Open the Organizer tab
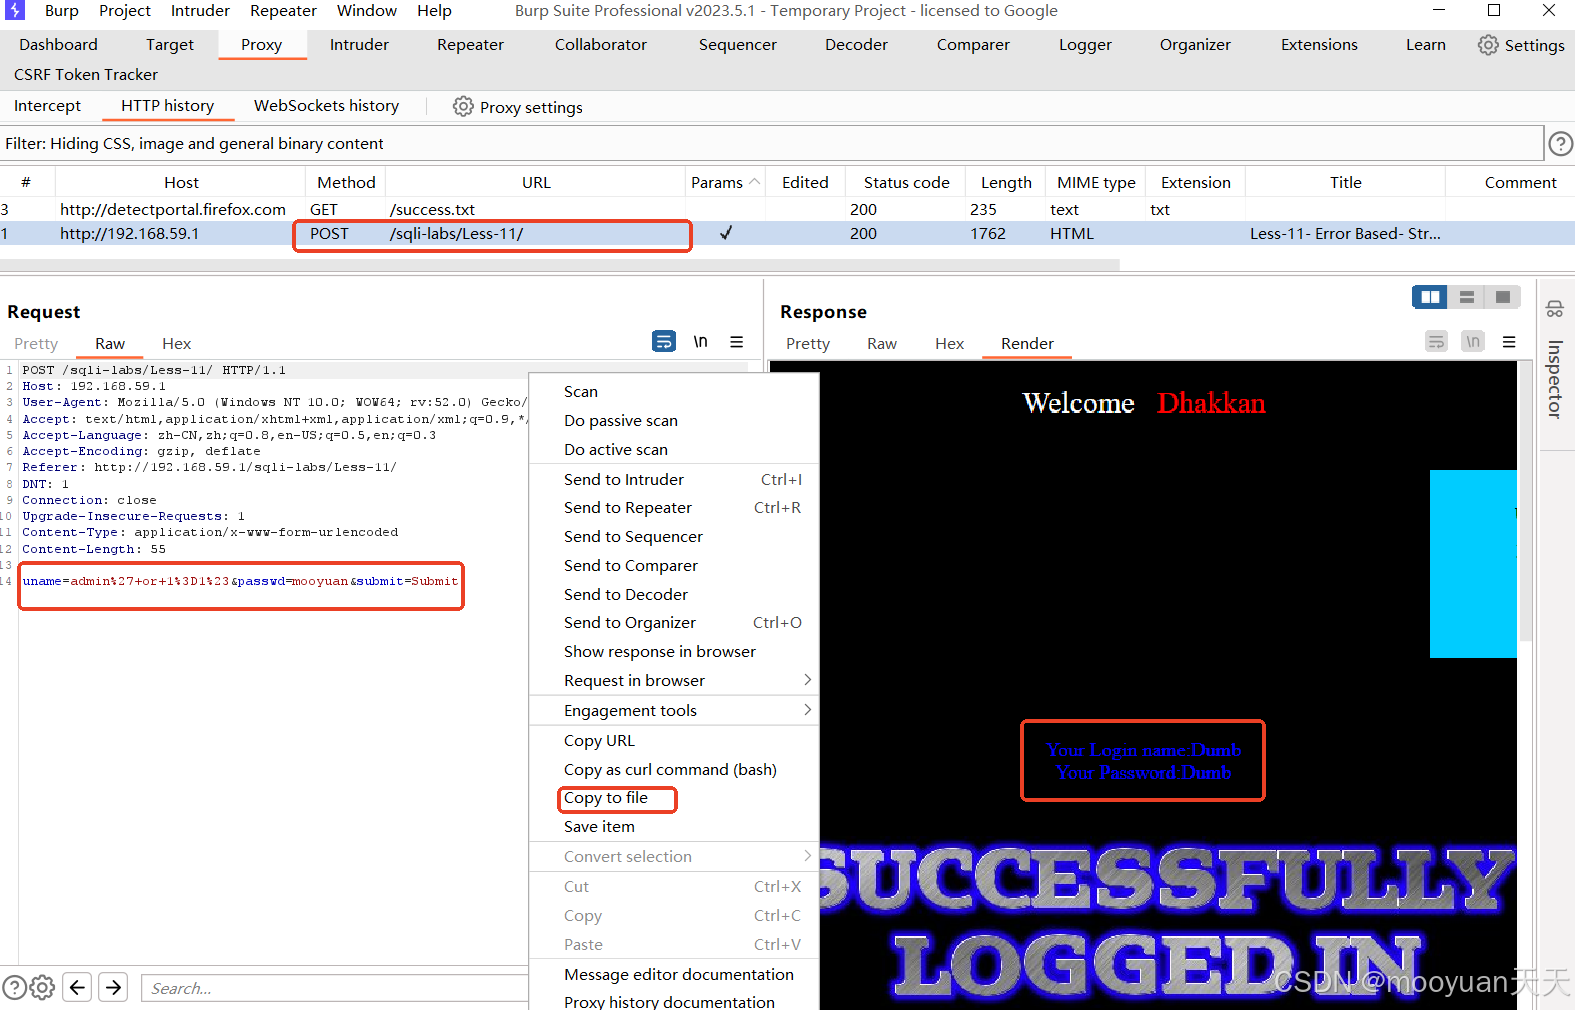 pyautogui.click(x=1195, y=45)
